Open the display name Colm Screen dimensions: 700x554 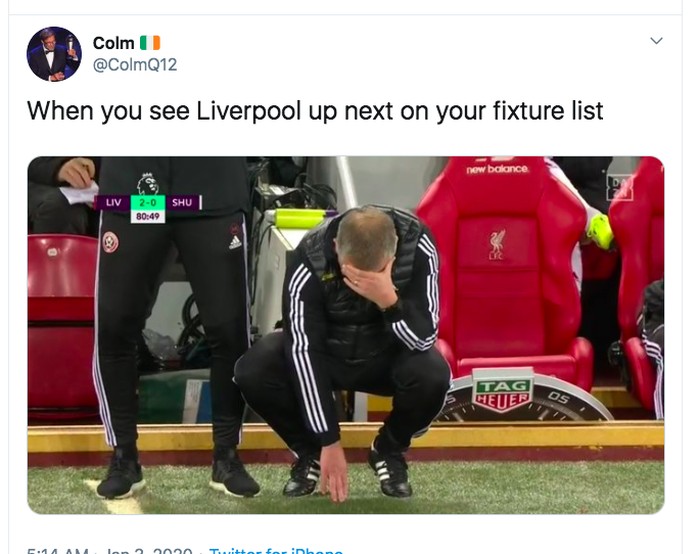(113, 43)
